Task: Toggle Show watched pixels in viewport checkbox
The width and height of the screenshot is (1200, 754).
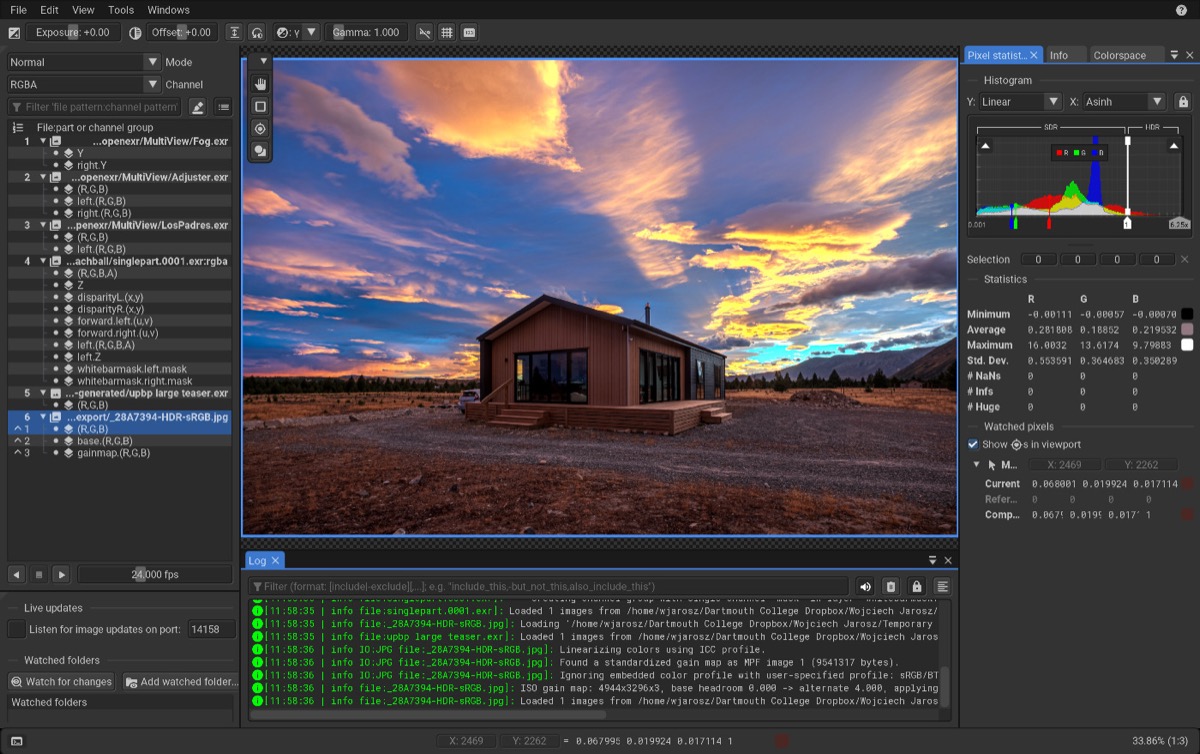Action: tap(973, 444)
